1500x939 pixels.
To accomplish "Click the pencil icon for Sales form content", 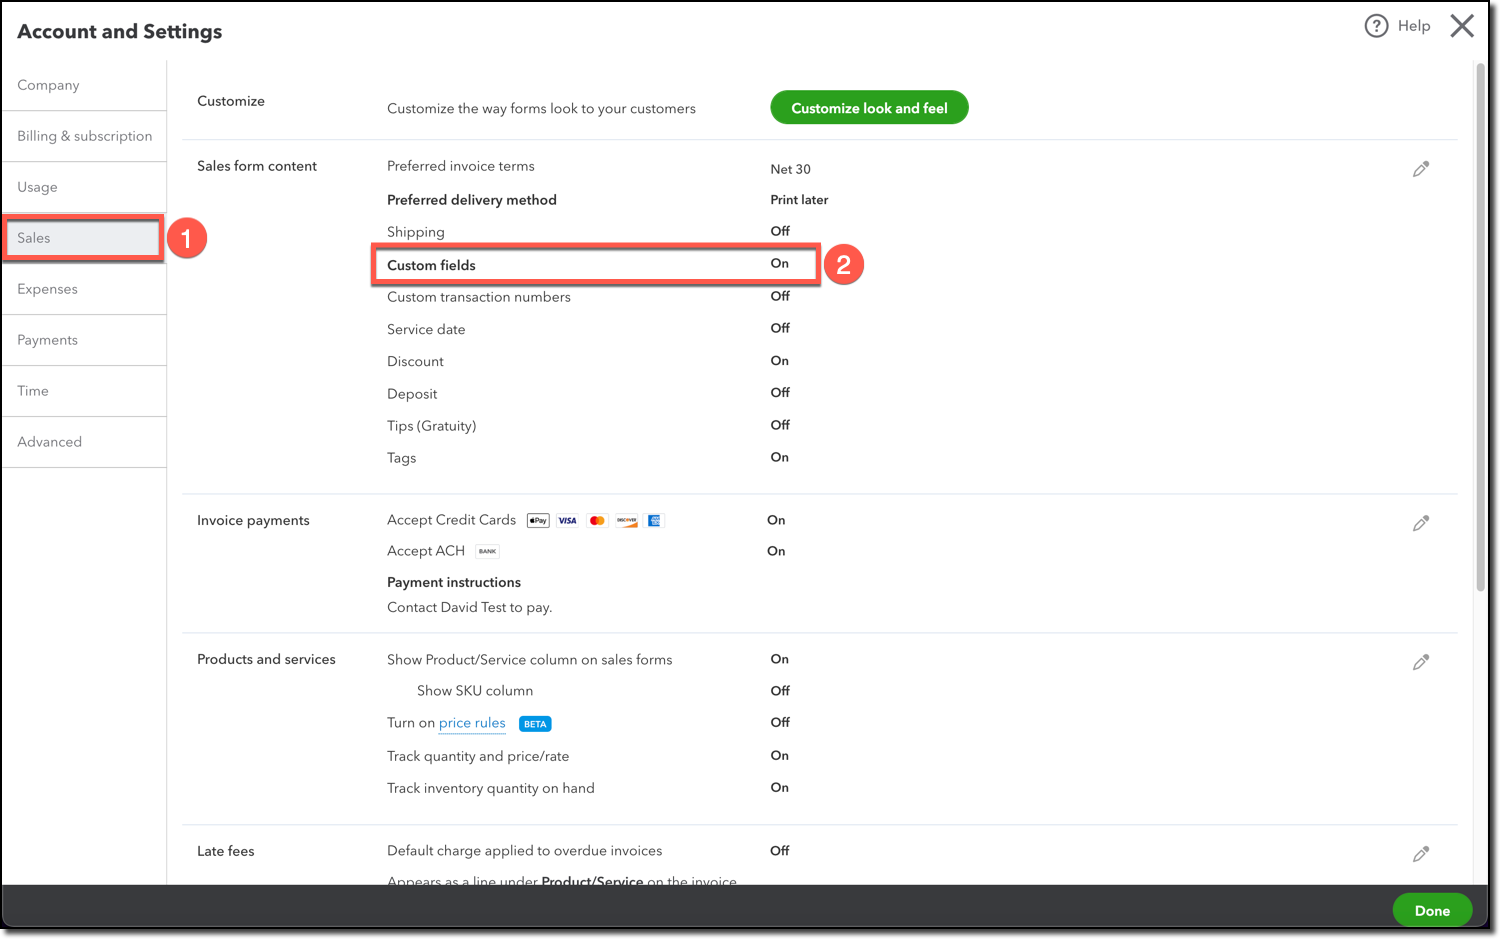I will [1421, 168].
